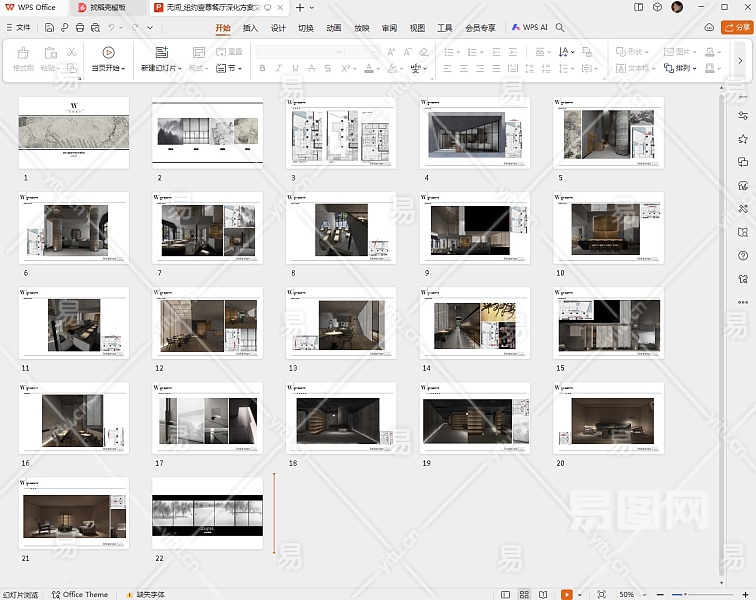Open the 动画 ribbon tab
This screenshot has width=756, height=600.
point(333,28)
